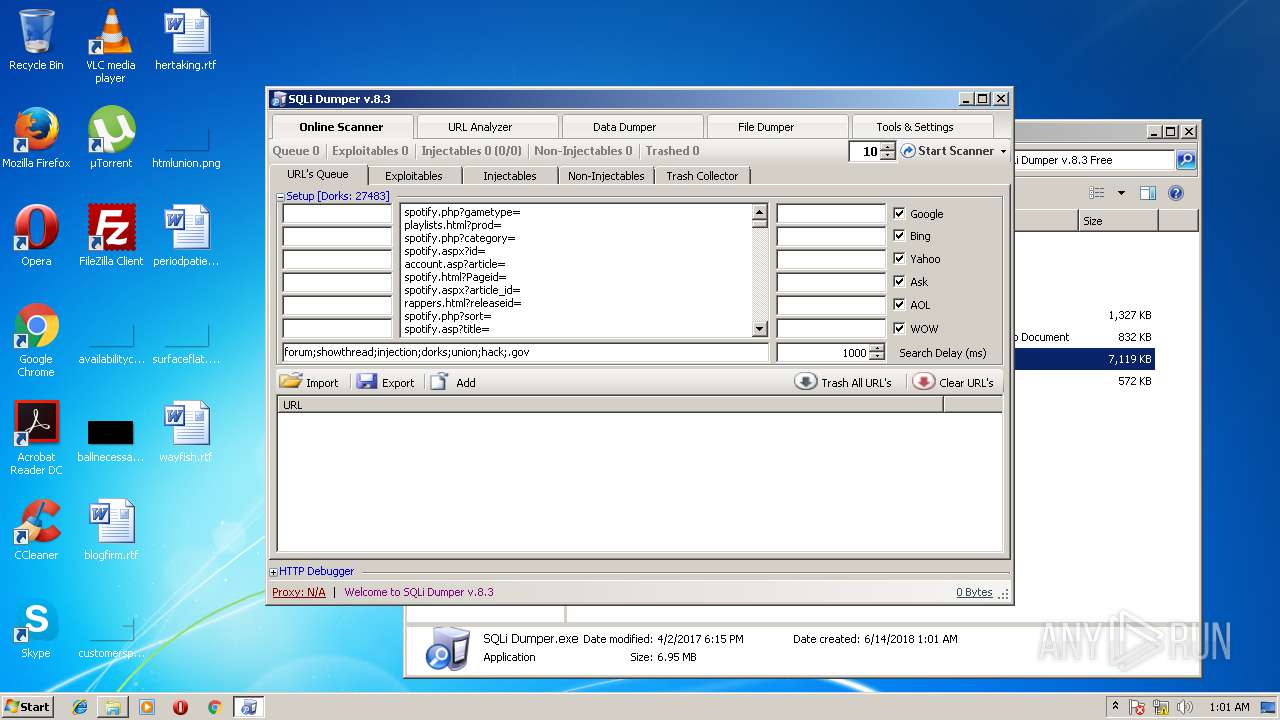The height and width of the screenshot is (720, 1280).
Task: Collapse the Setup Dorks section
Action: coord(281,197)
